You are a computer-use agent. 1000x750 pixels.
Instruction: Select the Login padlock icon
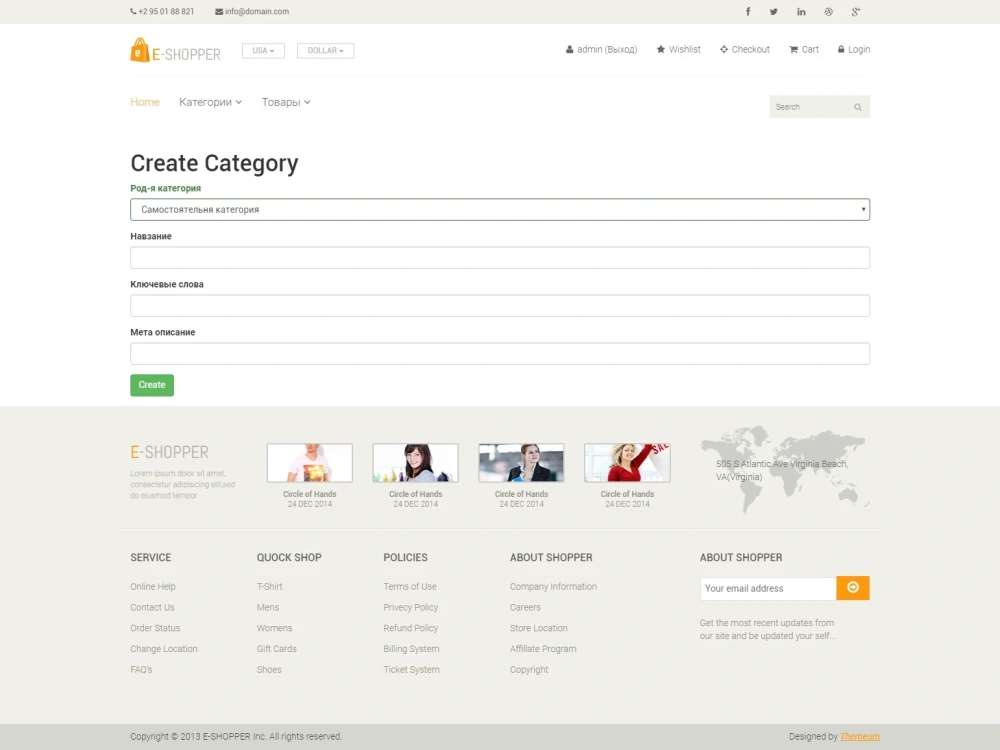coord(841,49)
